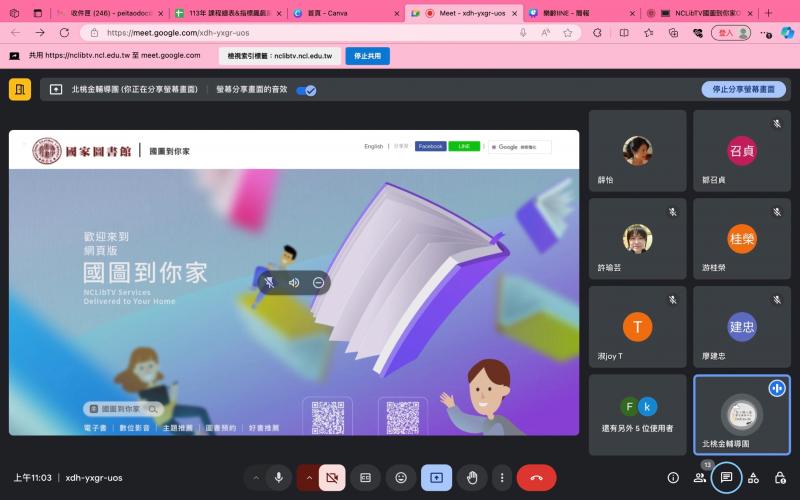Open browser extensions puzzle icon
This screenshot has height=500, width=800.
pos(597,33)
